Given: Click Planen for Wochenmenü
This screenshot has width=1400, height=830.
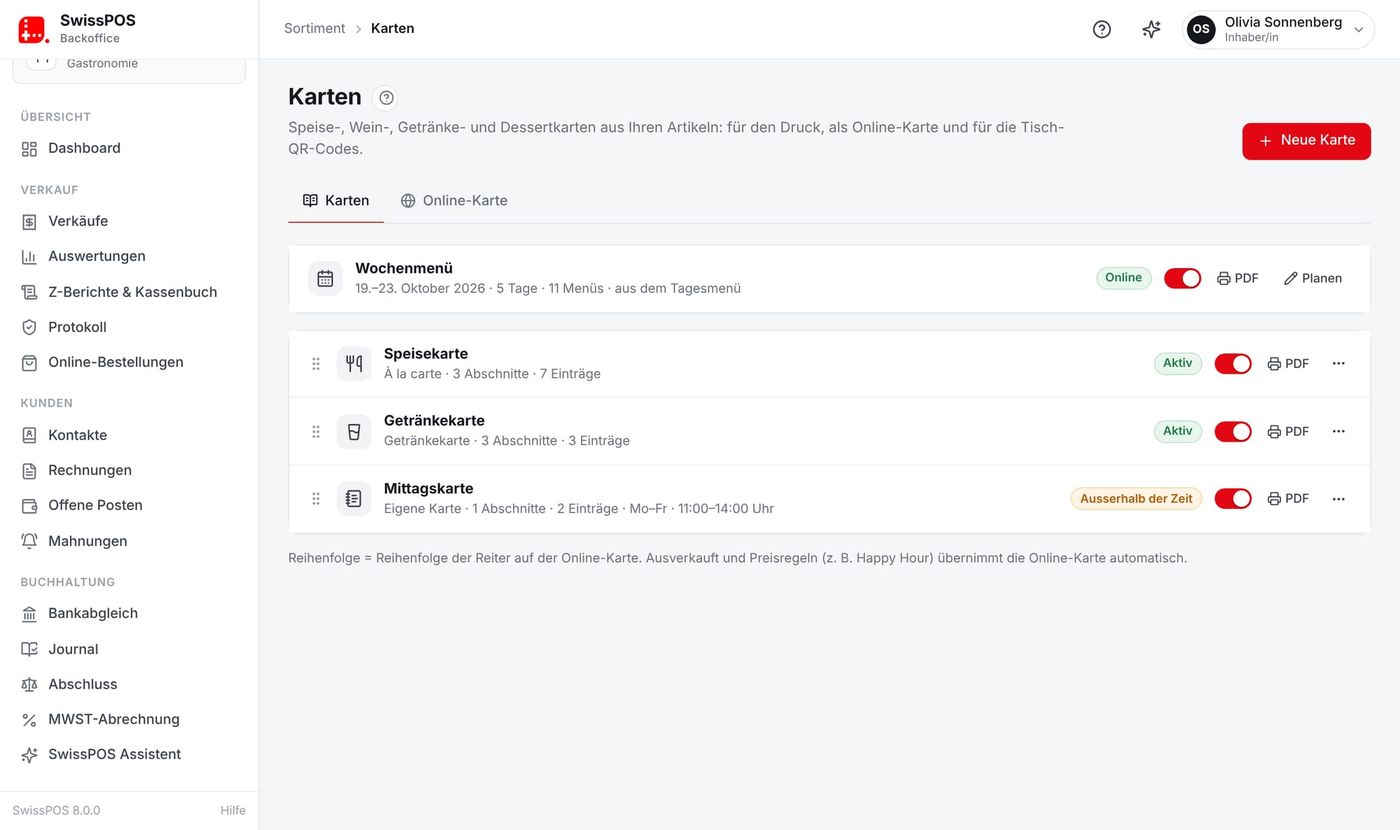Looking at the screenshot, I should (x=1313, y=278).
